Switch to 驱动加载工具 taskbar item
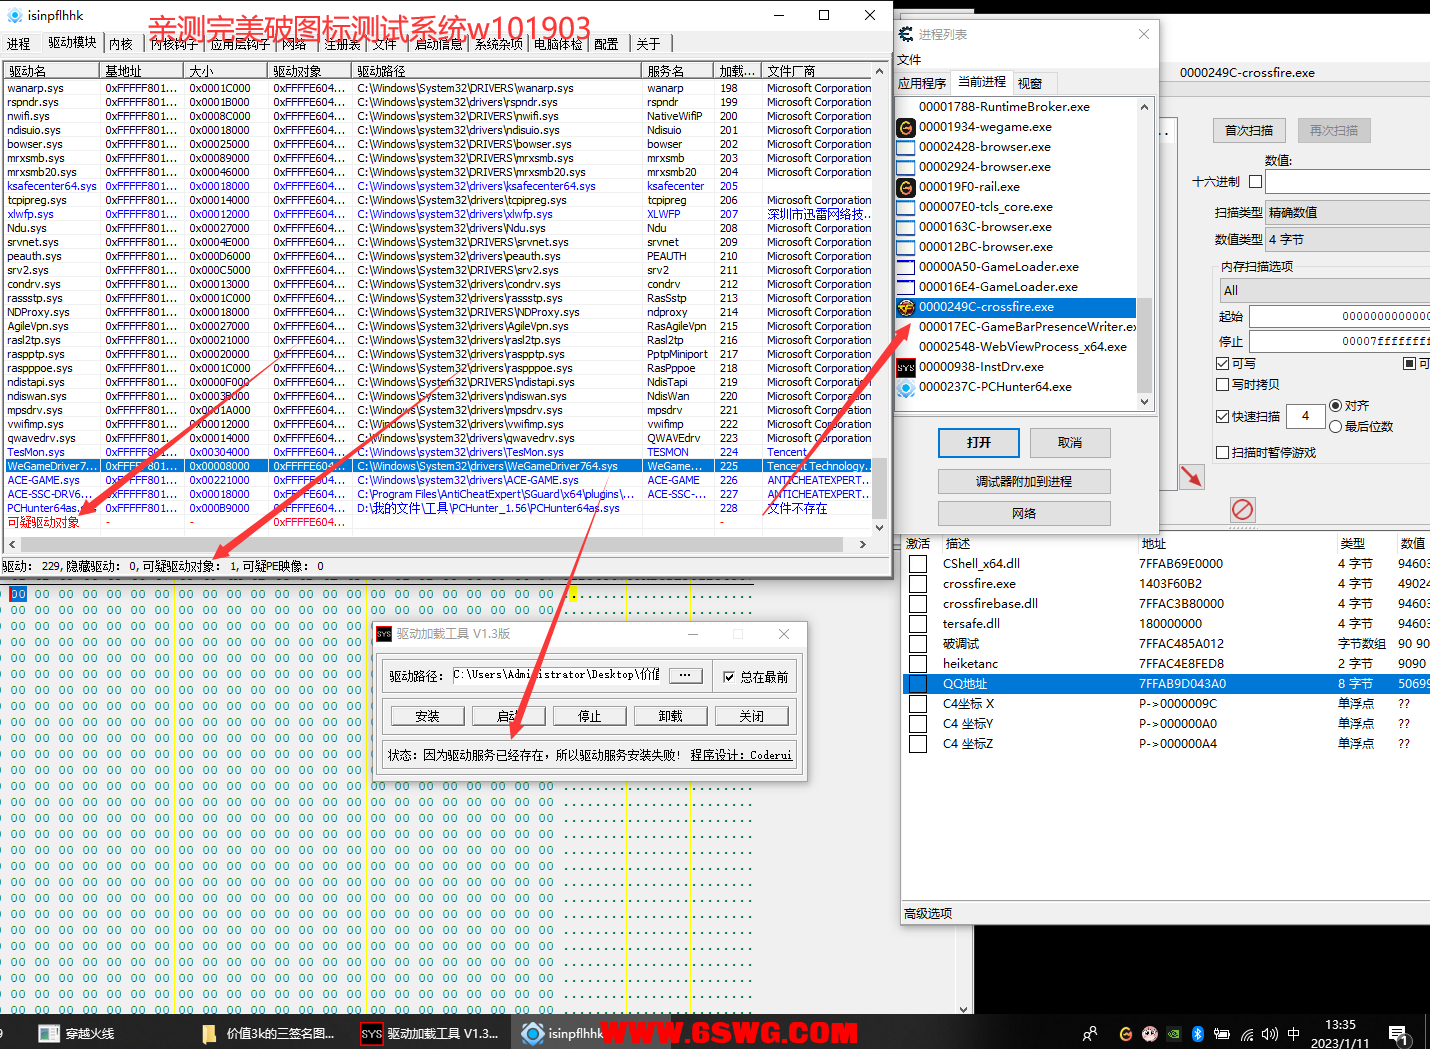 pyautogui.click(x=430, y=1033)
